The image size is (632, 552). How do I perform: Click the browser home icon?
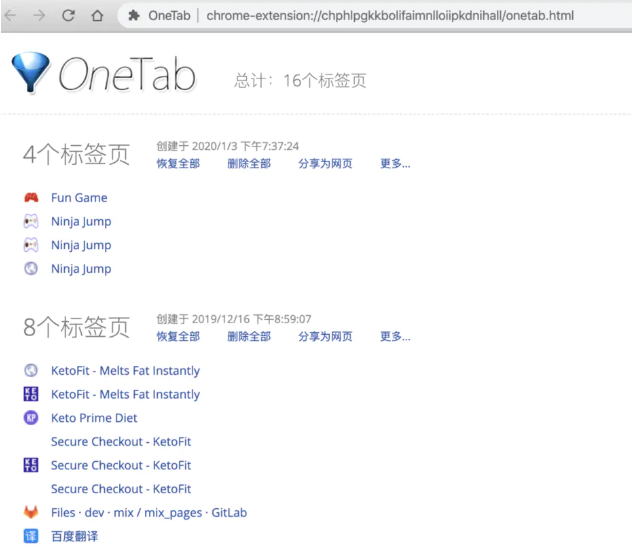[x=97, y=16]
